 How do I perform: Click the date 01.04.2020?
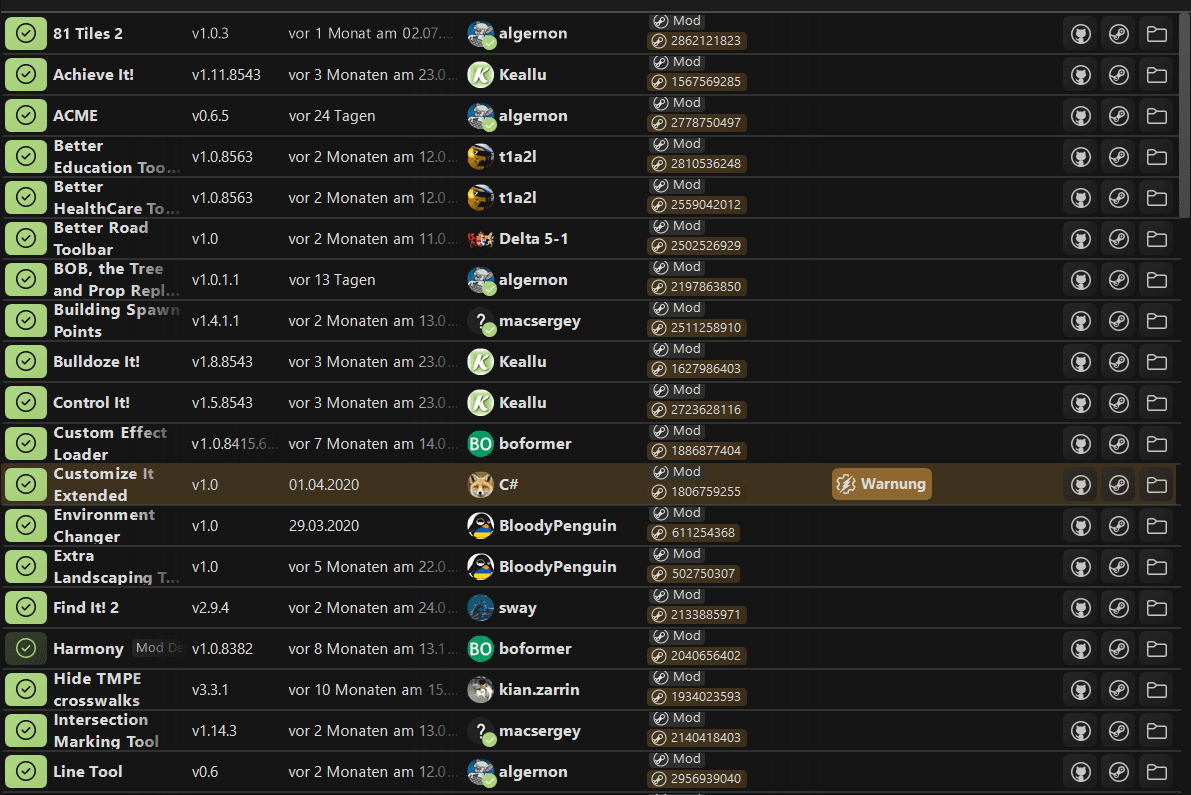click(324, 484)
